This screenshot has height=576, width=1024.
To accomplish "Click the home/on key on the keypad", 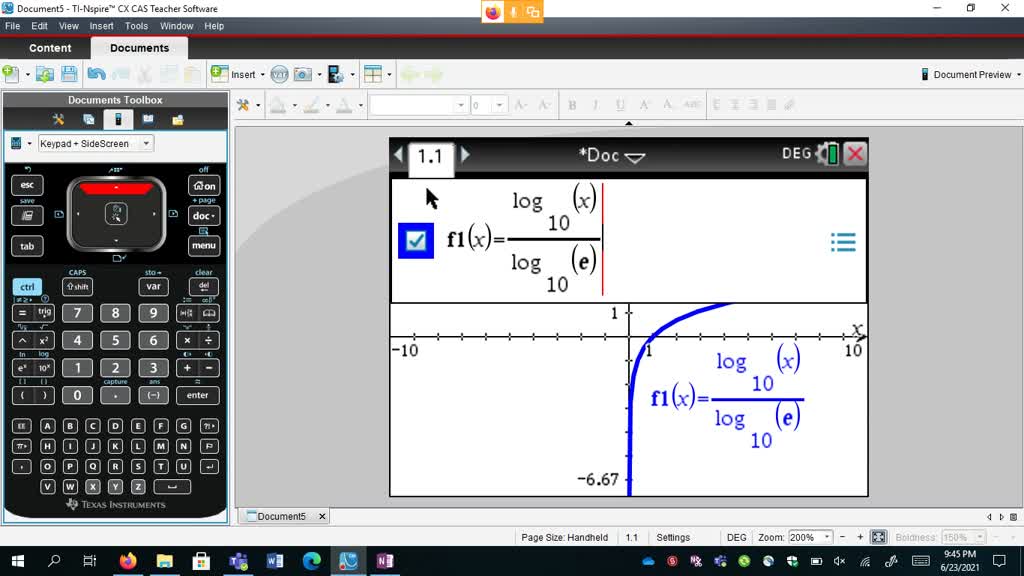I will pyautogui.click(x=204, y=185).
